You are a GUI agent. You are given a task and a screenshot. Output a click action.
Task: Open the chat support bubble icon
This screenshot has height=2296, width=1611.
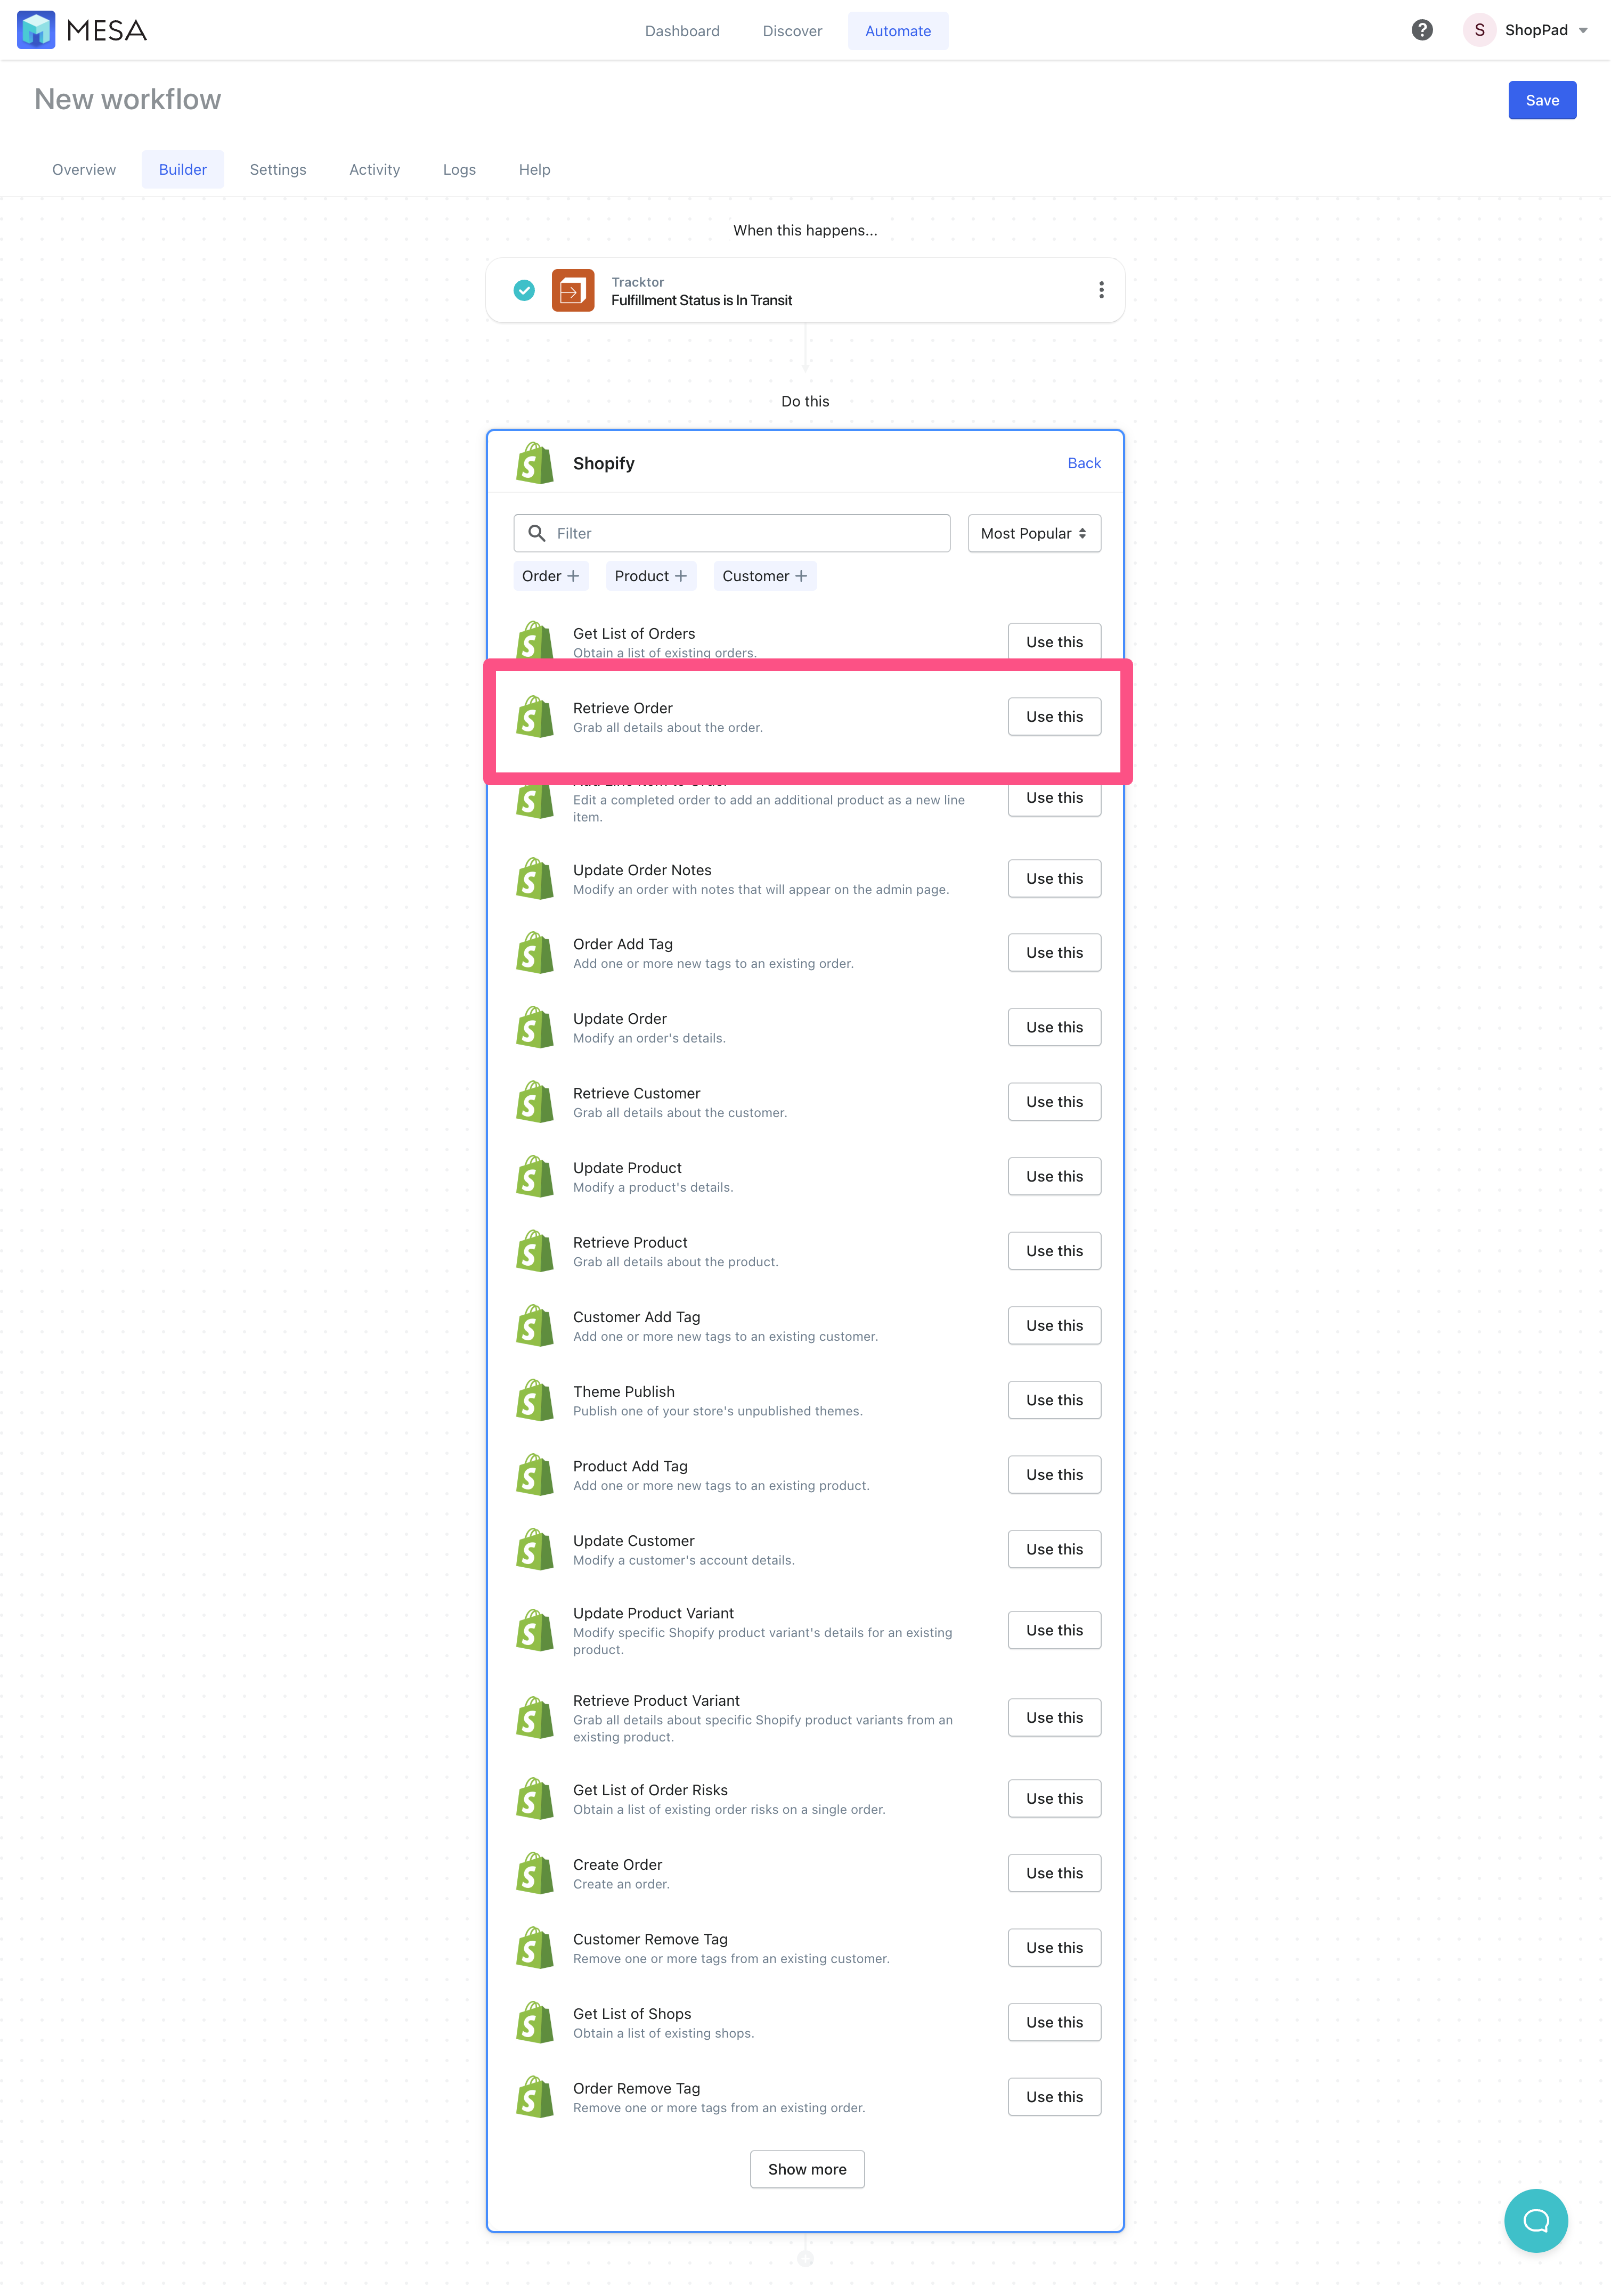(1536, 2221)
